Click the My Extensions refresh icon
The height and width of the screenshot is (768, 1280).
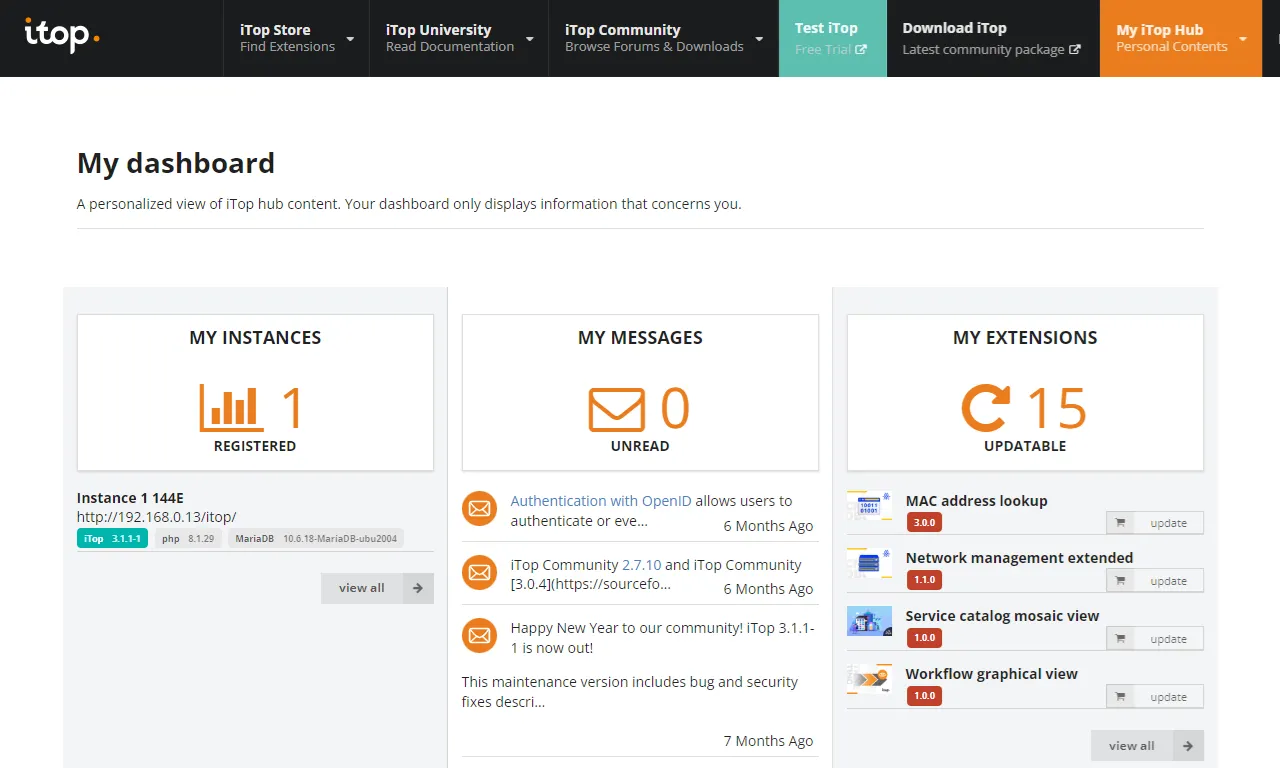click(986, 407)
